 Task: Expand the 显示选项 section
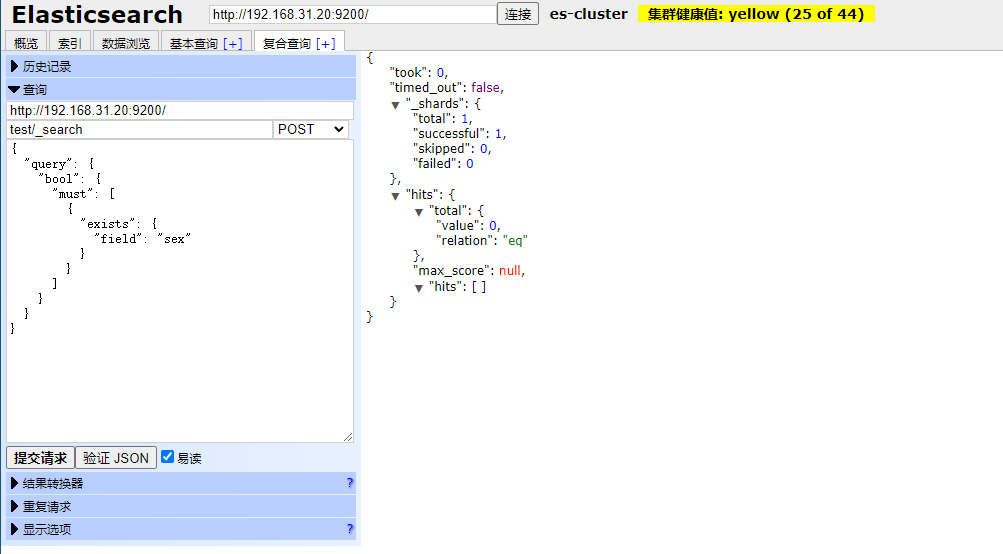(x=181, y=530)
